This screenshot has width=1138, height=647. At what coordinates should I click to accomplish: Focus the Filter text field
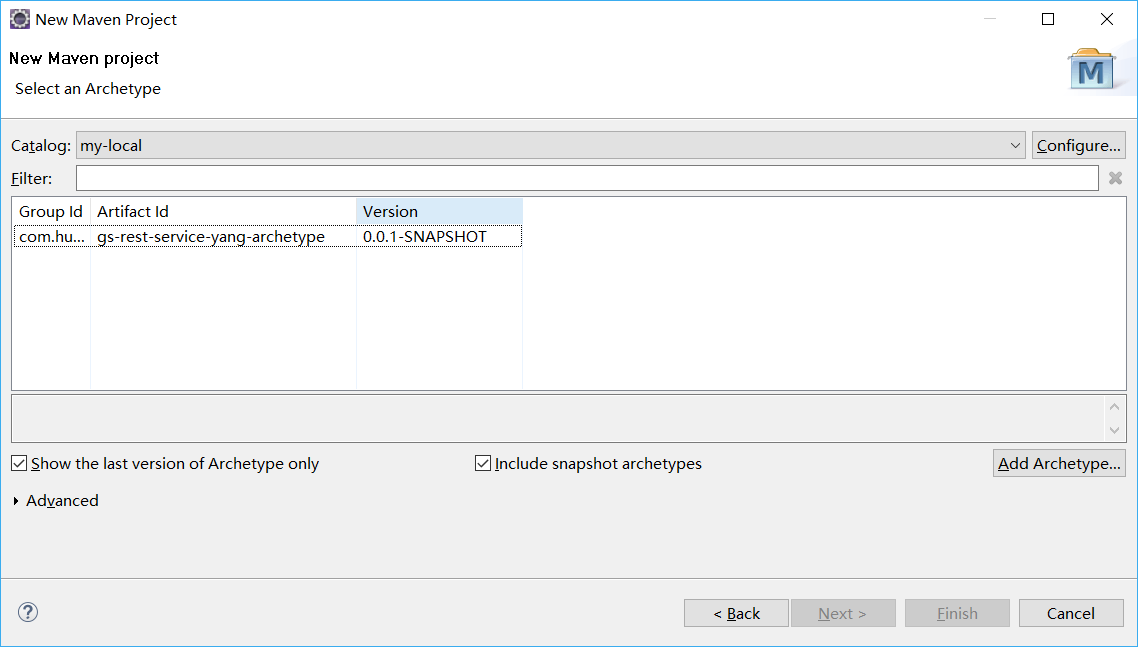coord(587,178)
